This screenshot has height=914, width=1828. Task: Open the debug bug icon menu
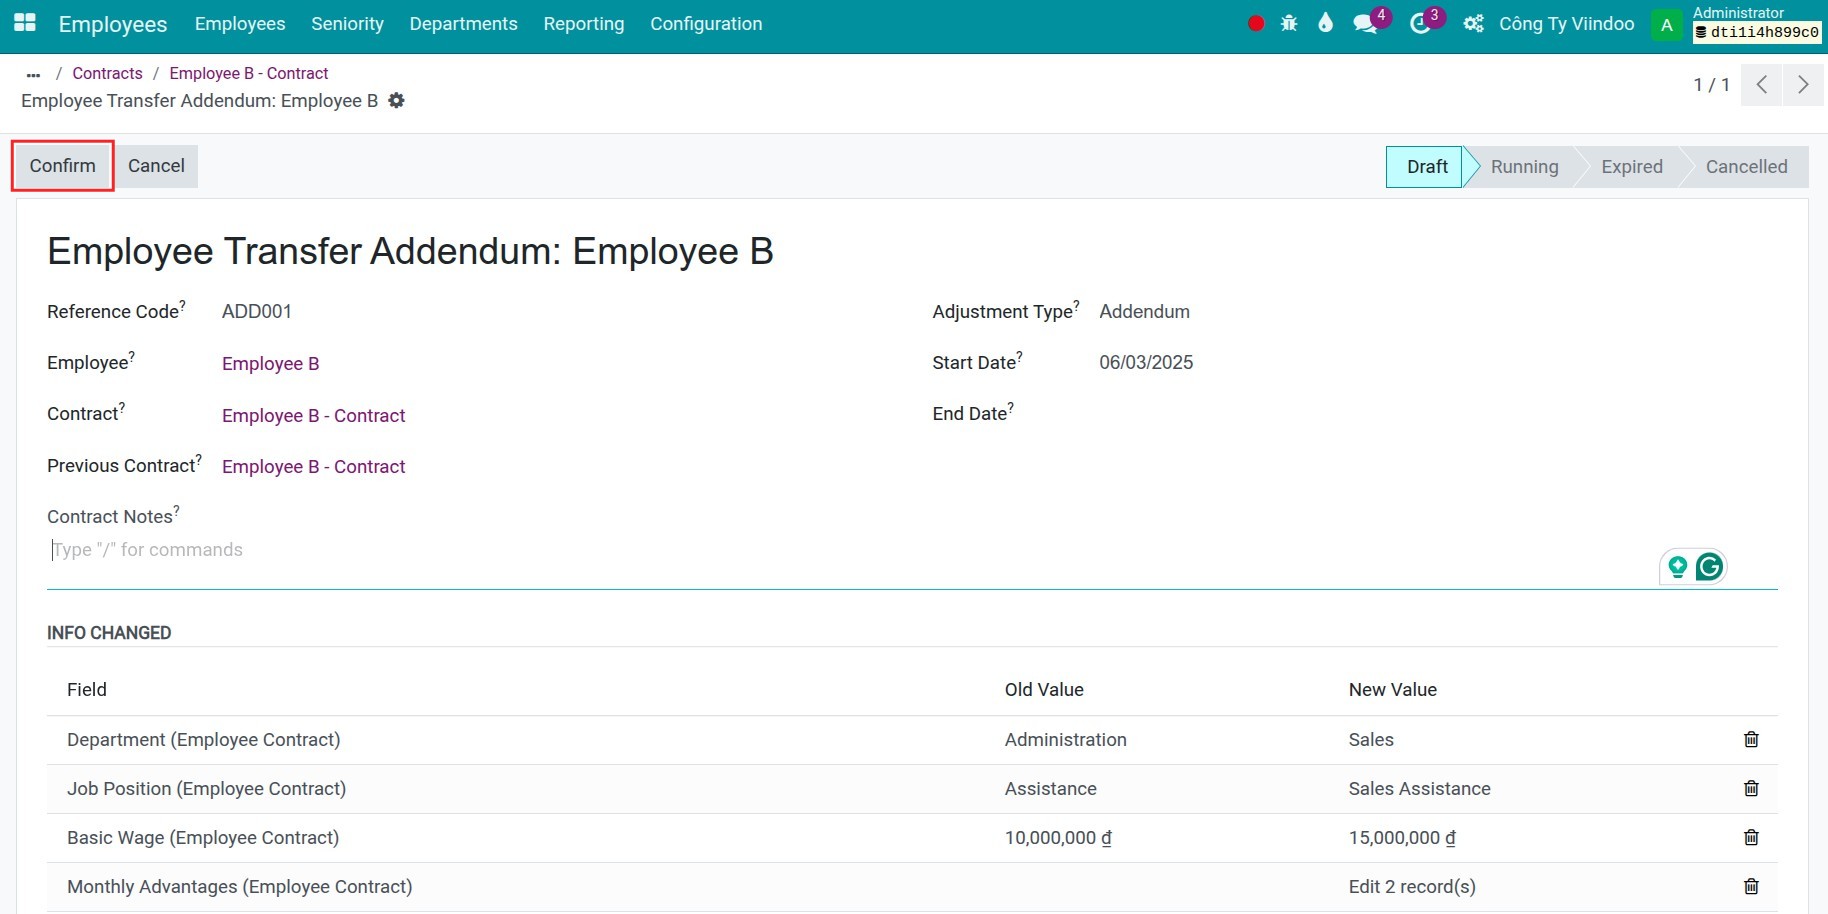(x=1289, y=23)
